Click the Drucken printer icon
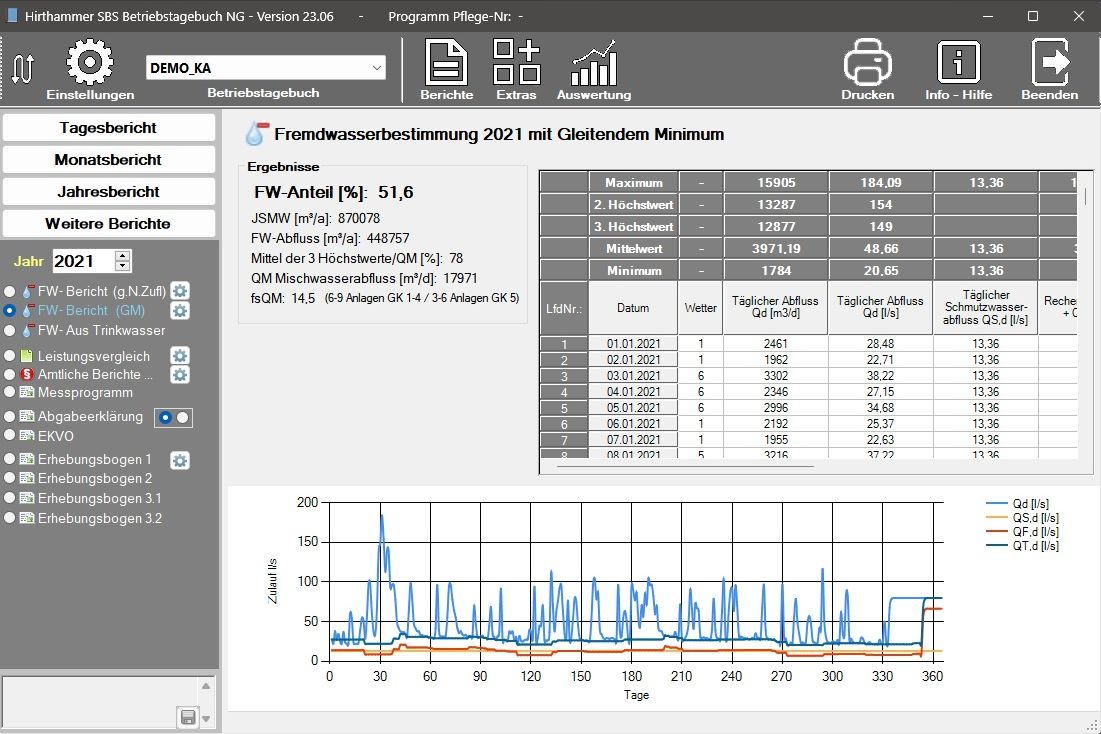Screen dimensions: 1101x734 point(867,63)
